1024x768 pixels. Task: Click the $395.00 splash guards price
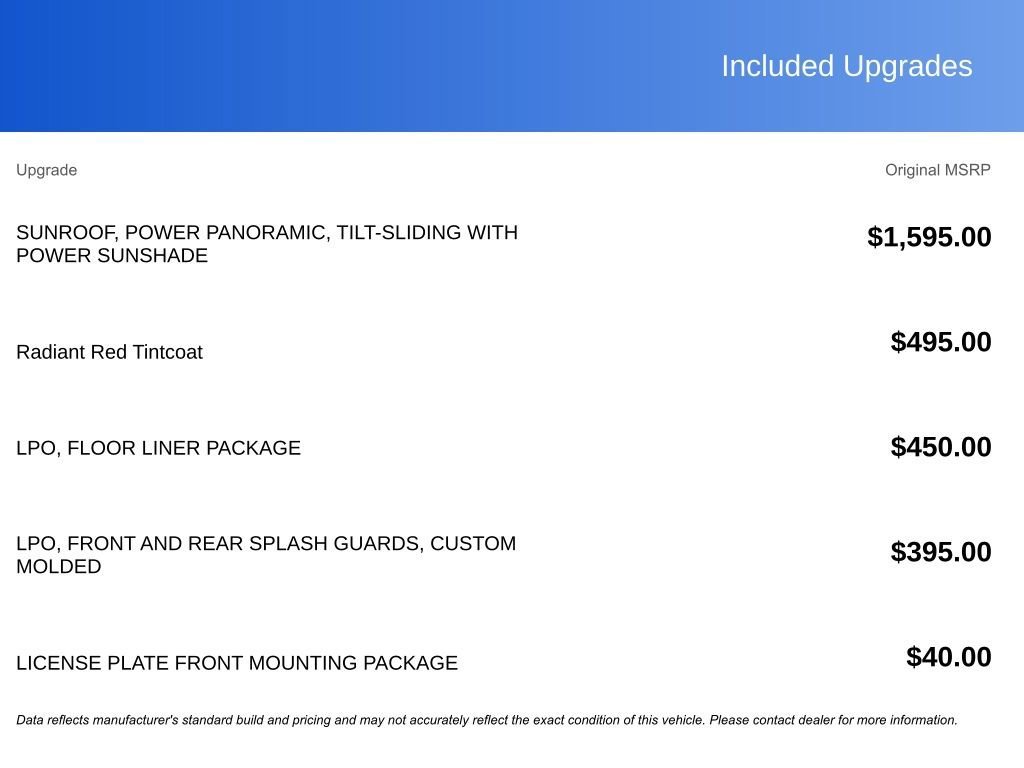tap(940, 552)
